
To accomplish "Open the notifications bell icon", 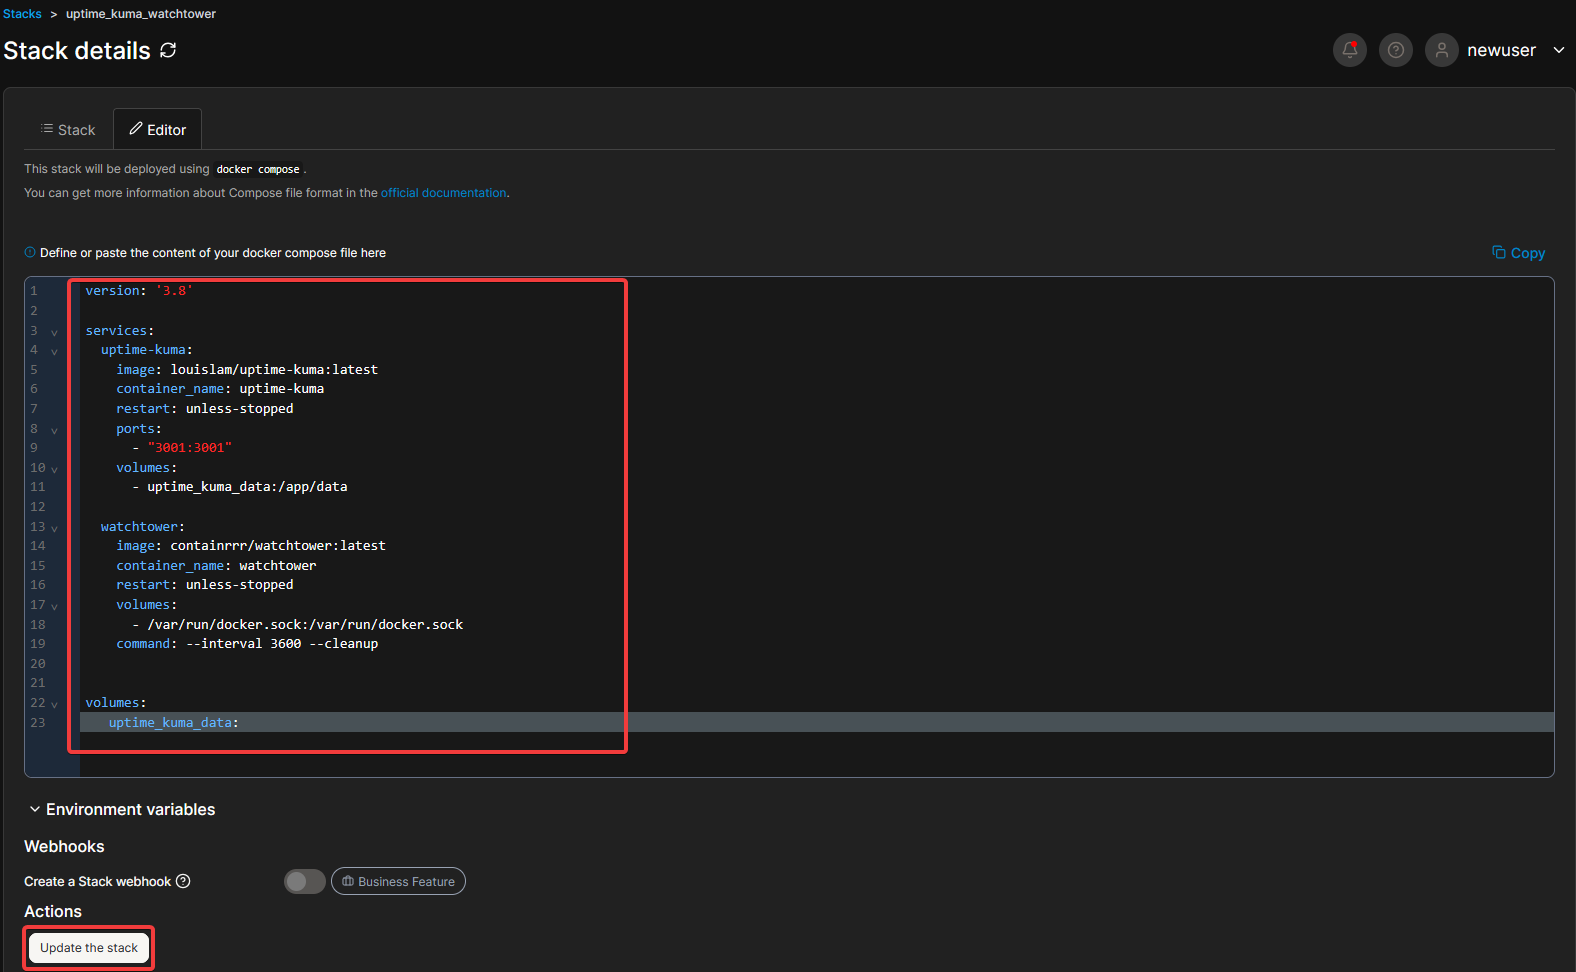I will click(1349, 50).
